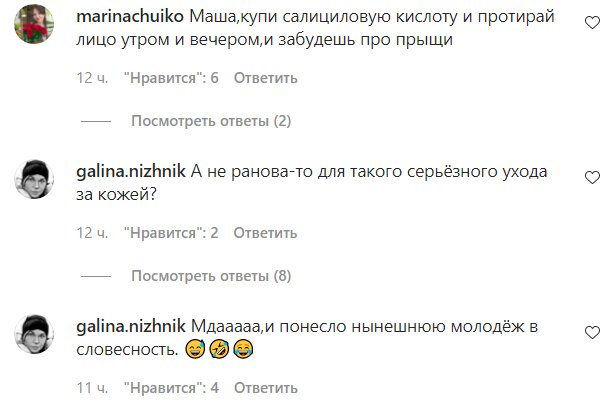Expand "Посмотреть ответы (2)" replies
612x411 pixels.
tap(210, 122)
